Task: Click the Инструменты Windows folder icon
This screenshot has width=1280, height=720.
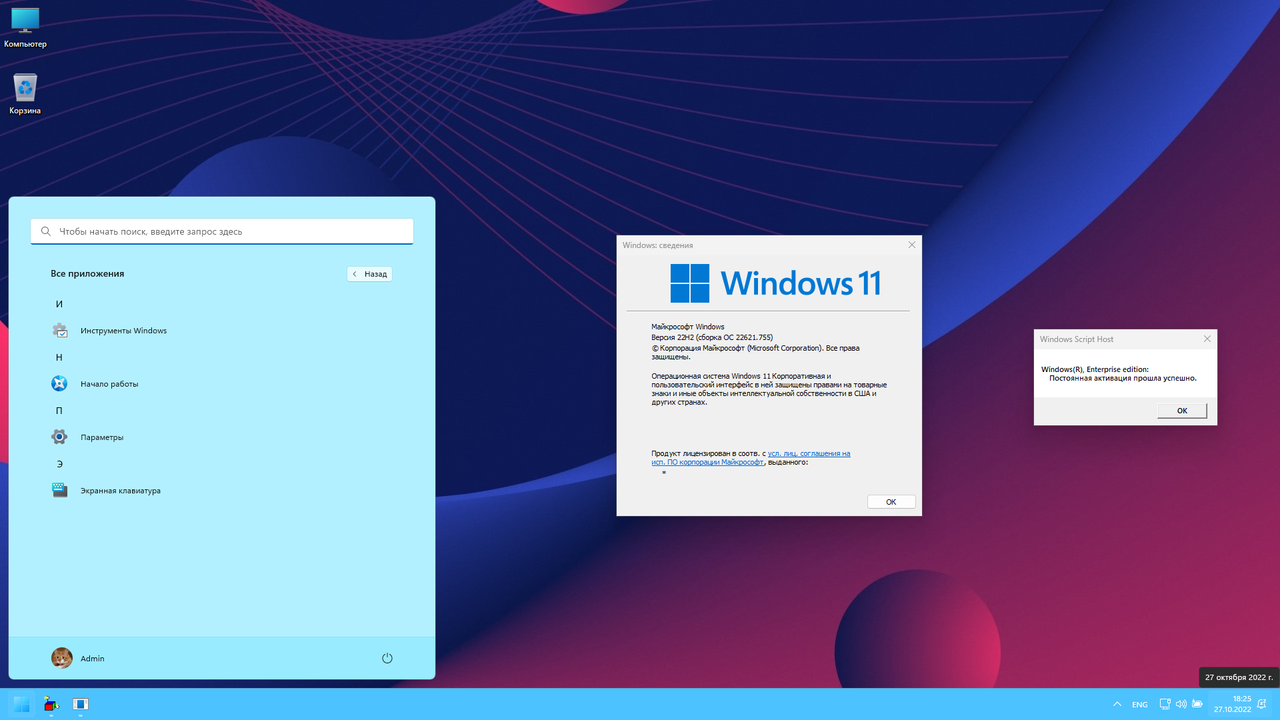Action: click(60, 330)
